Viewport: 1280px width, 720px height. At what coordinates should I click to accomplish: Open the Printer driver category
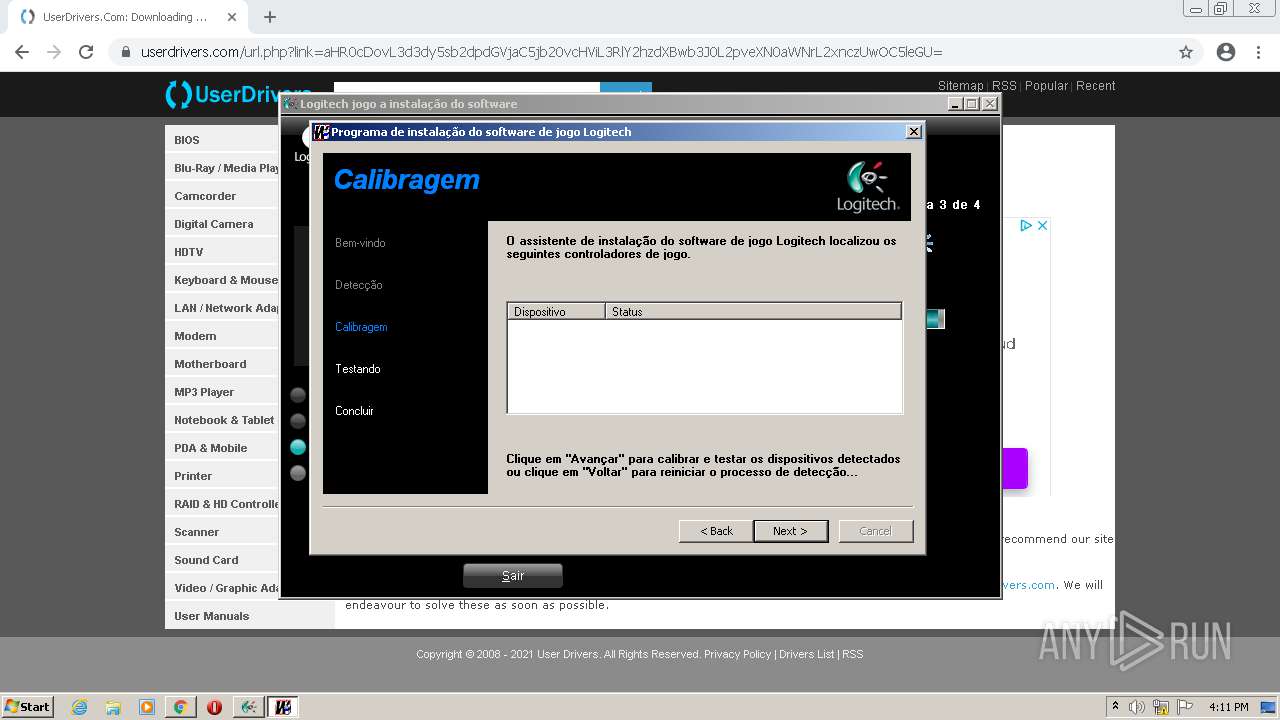pyautogui.click(x=193, y=476)
